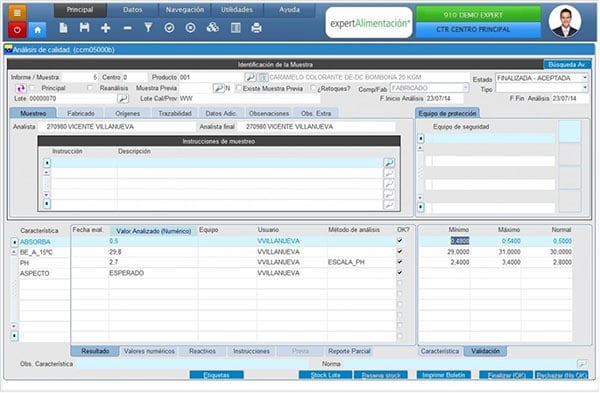The width and height of the screenshot is (600, 393).
Task: Toggle OK checkbox for ABSORBA row
Action: tap(399, 241)
